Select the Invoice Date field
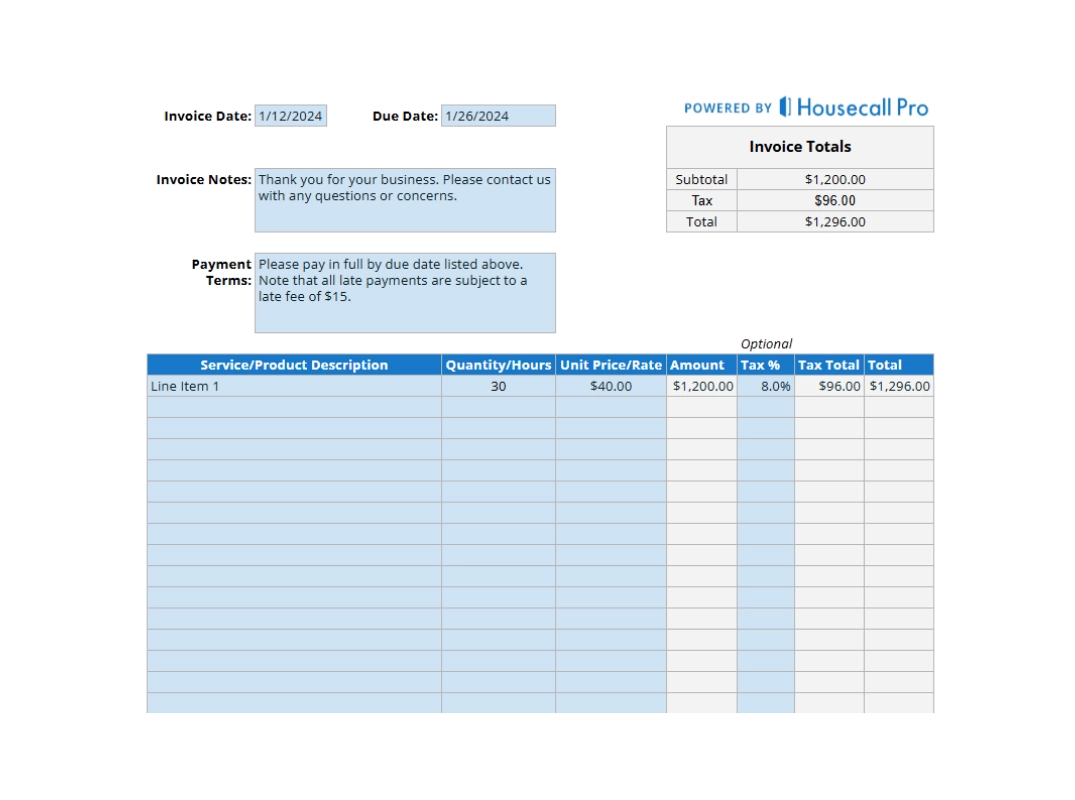 tap(291, 115)
